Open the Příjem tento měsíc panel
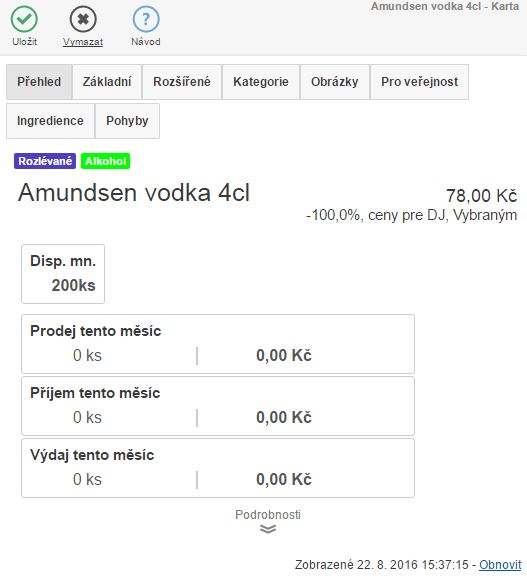 [x=218, y=406]
